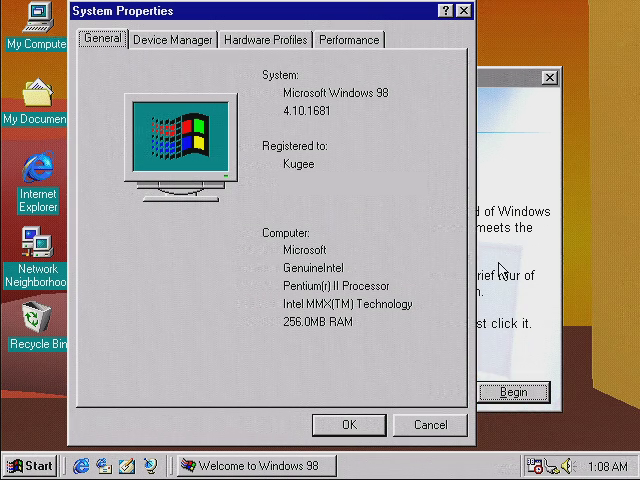The height and width of the screenshot is (480, 640).
Task: Click the "Intel MMX(TM) Technology" line
Action: [348, 304]
